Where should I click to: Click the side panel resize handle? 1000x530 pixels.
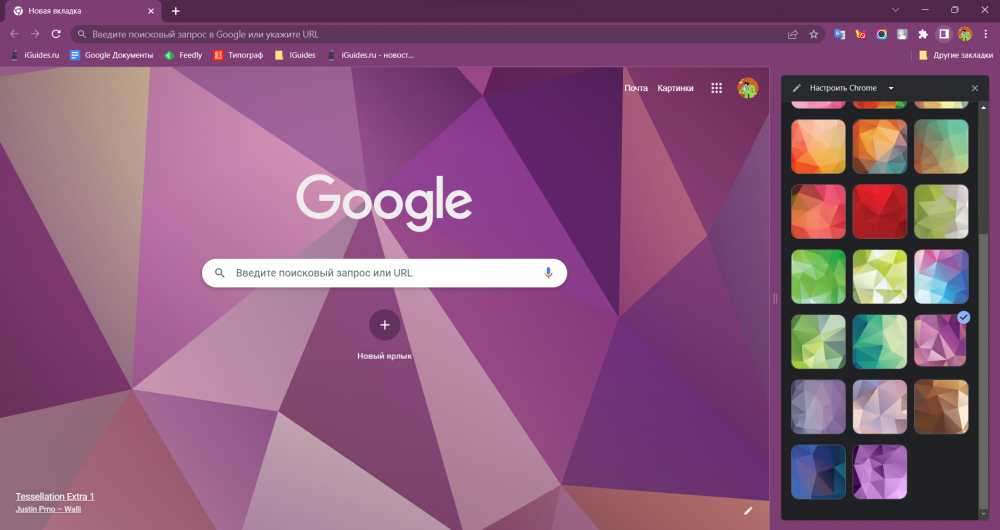pos(776,298)
